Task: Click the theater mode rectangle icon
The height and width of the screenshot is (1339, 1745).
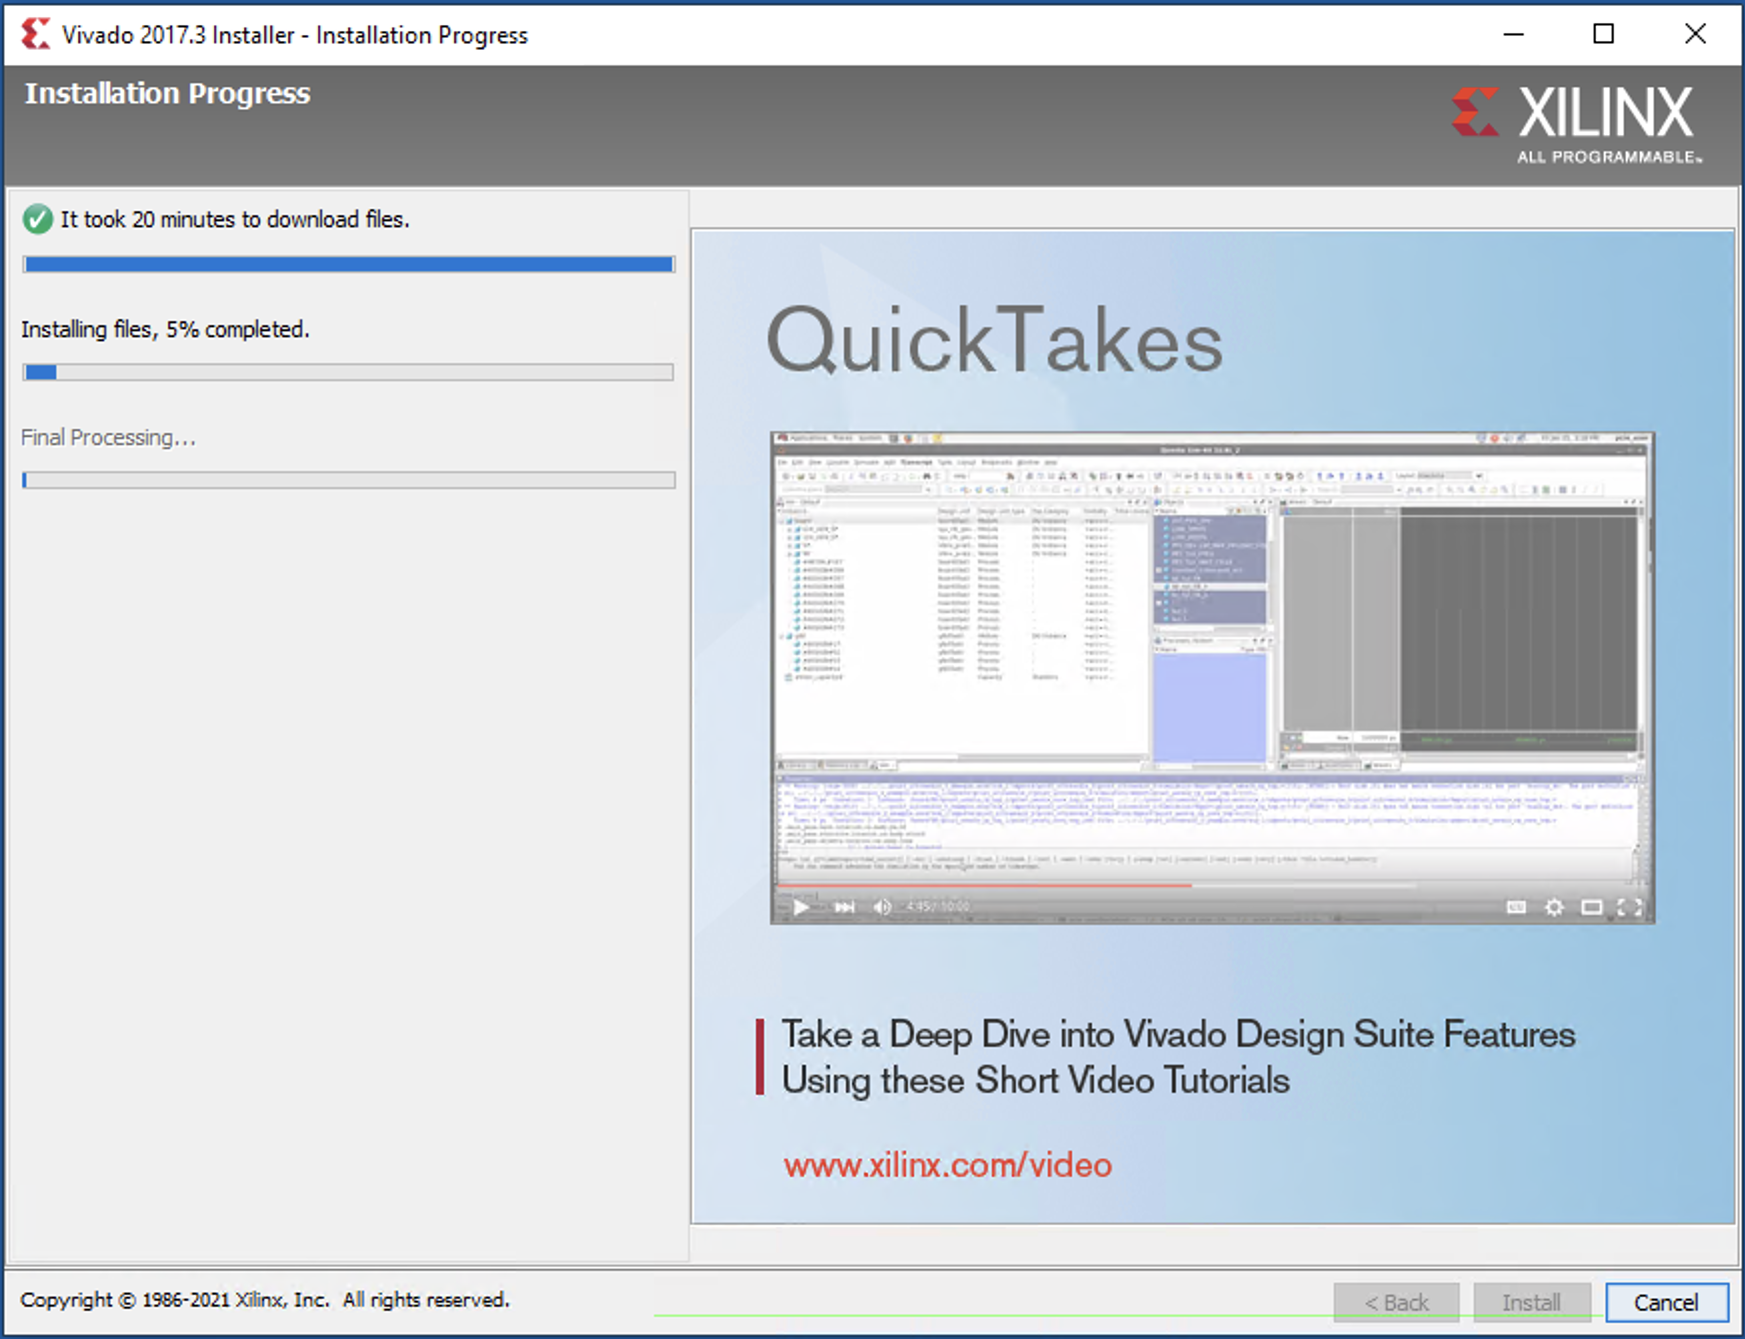Action: [x=1591, y=907]
